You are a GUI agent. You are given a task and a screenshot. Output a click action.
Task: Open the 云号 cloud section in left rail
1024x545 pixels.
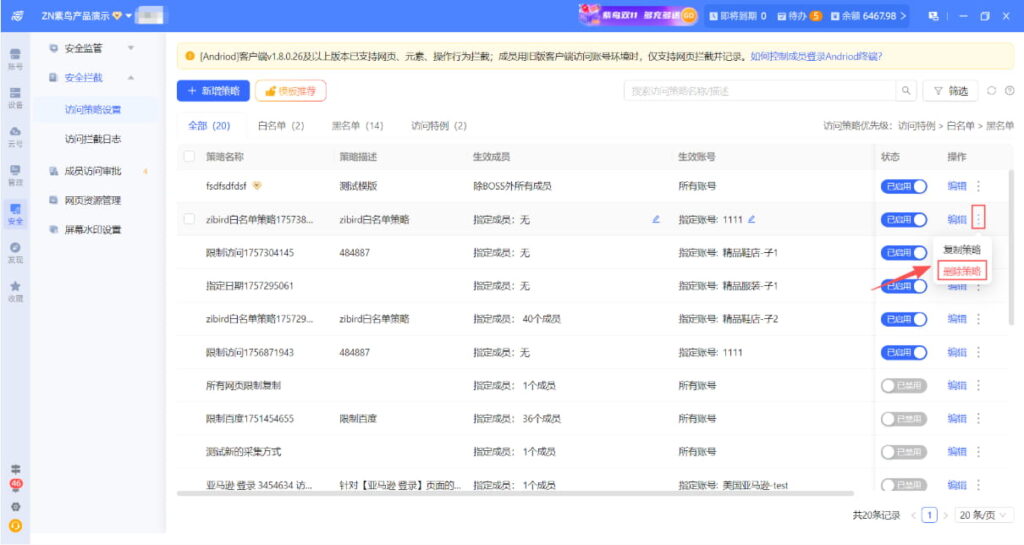[x=15, y=136]
